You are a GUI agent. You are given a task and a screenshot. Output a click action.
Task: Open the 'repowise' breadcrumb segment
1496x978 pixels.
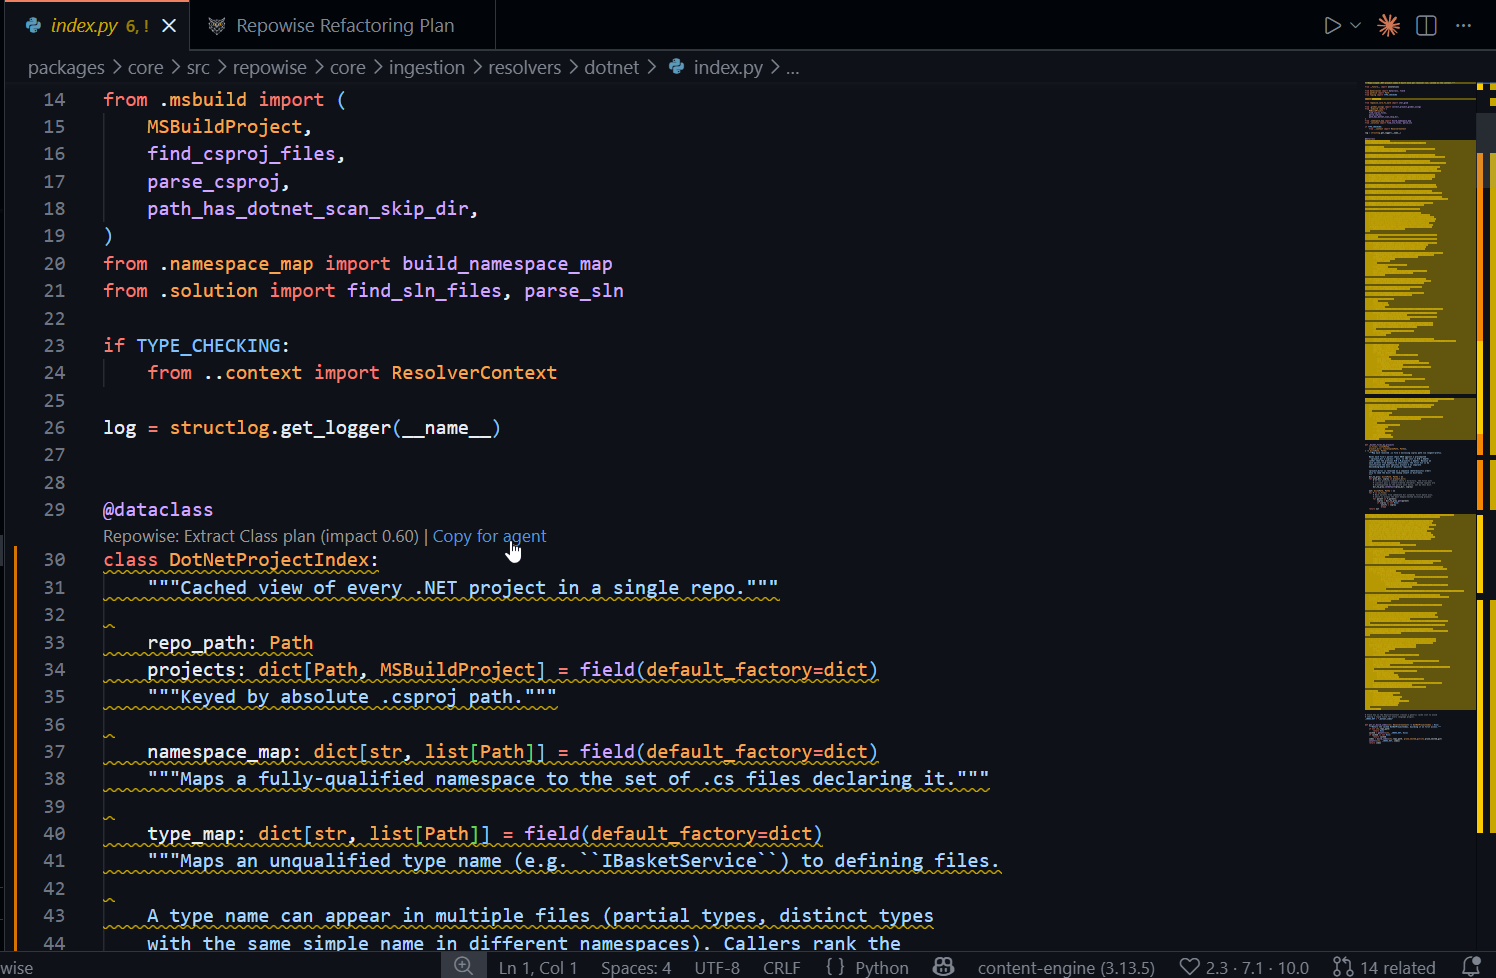[270, 67]
